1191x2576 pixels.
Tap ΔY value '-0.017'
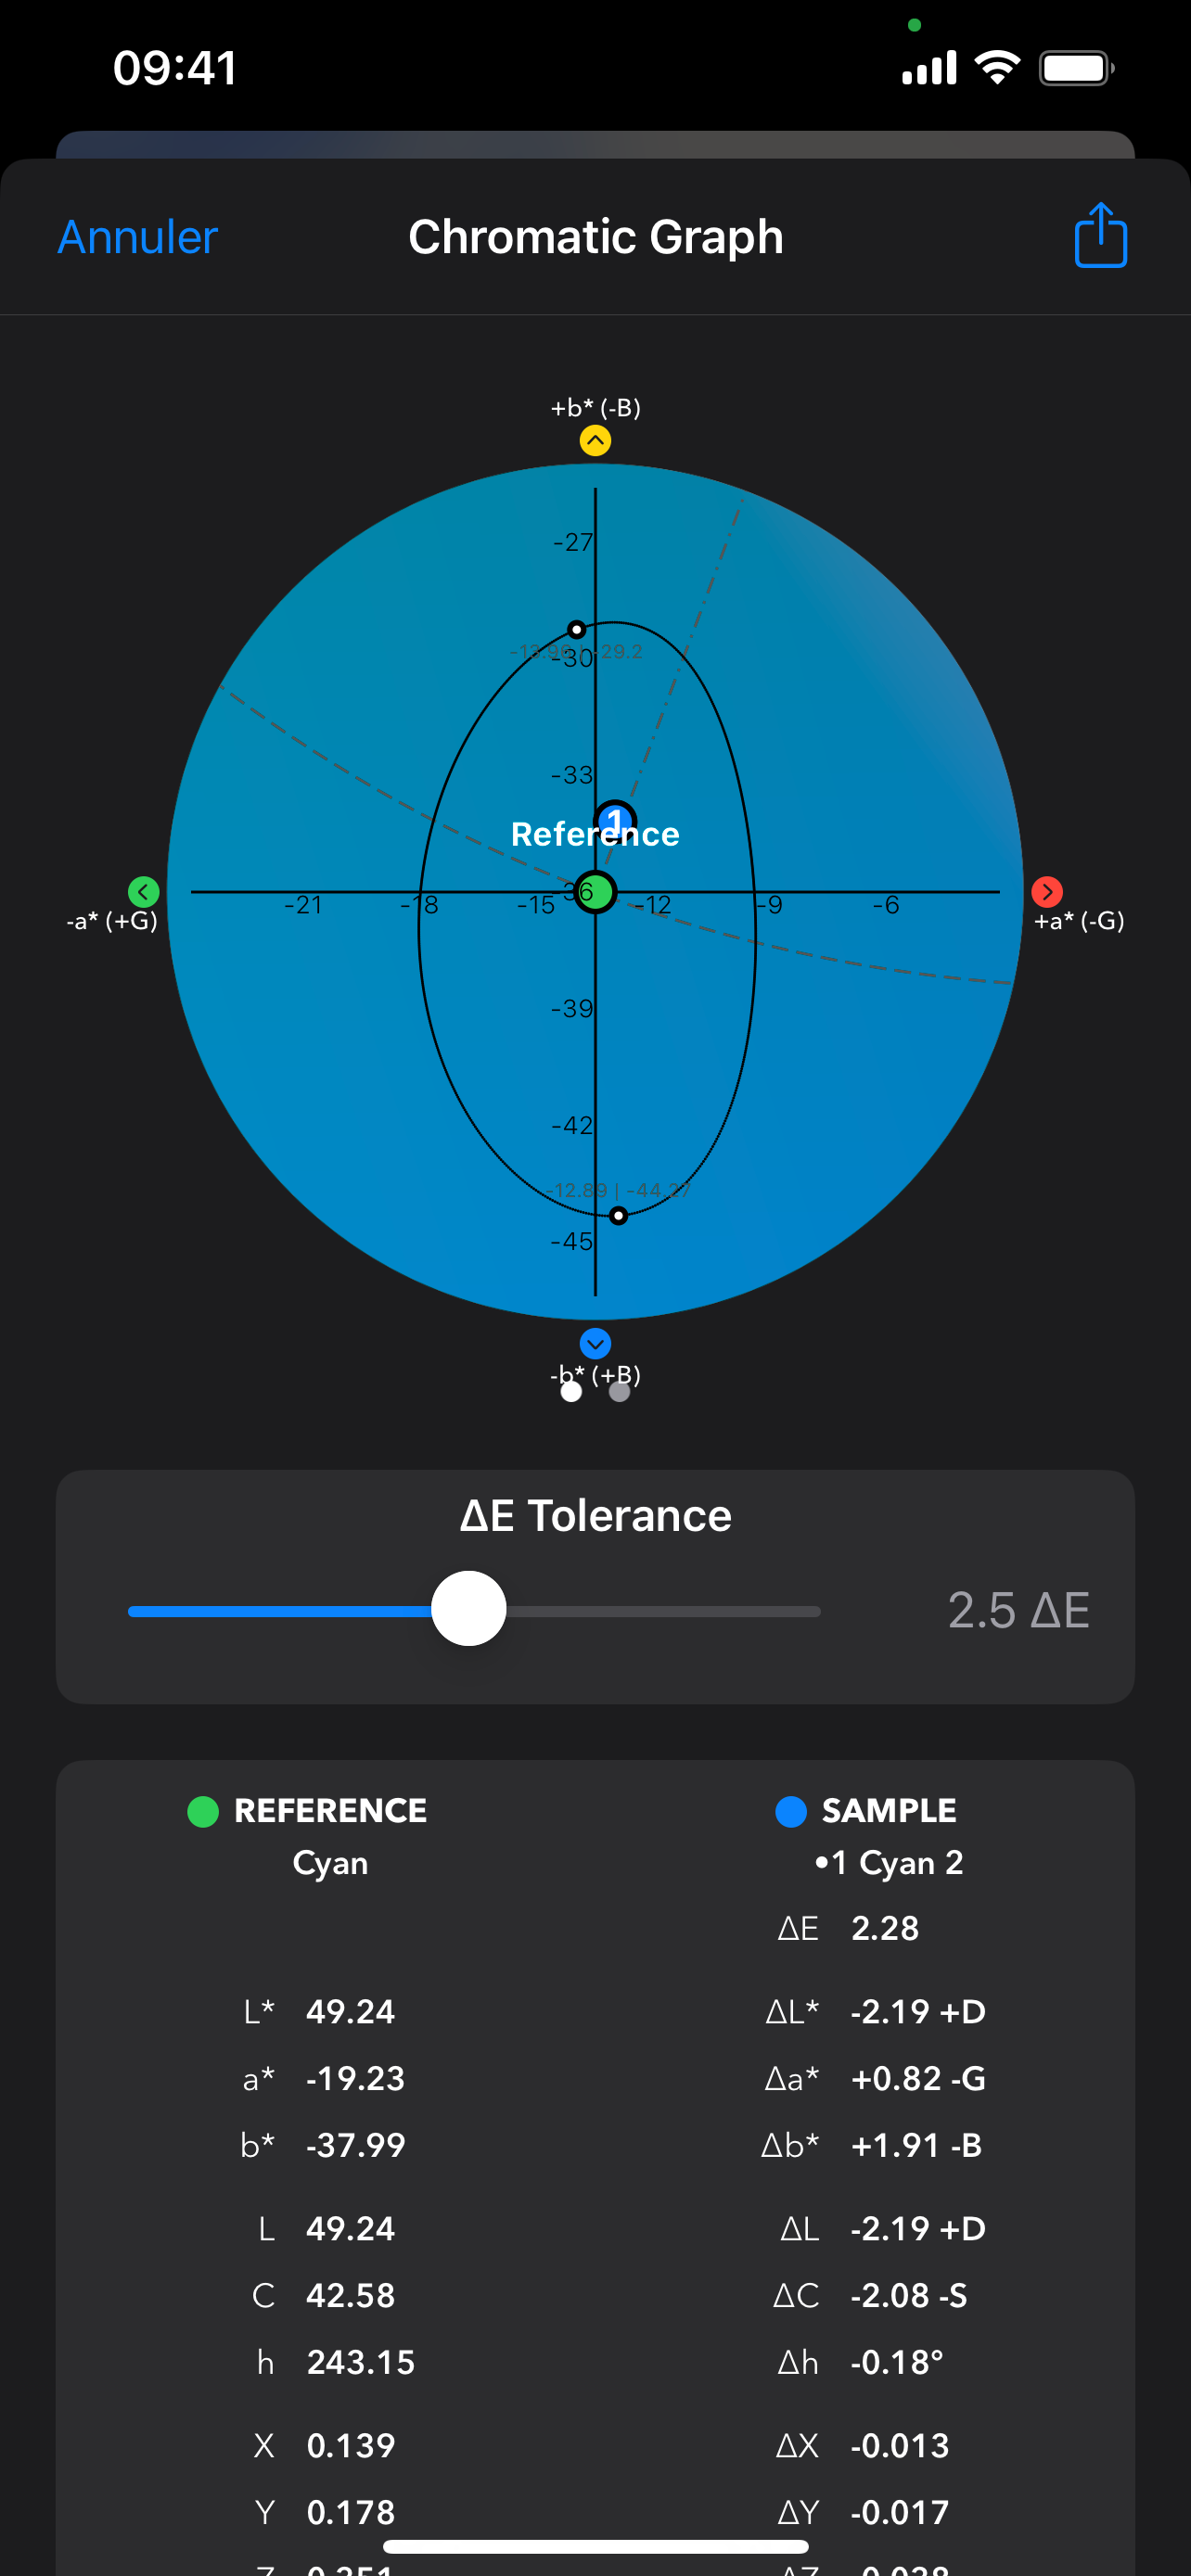pyautogui.click(x=899, y=2512)
